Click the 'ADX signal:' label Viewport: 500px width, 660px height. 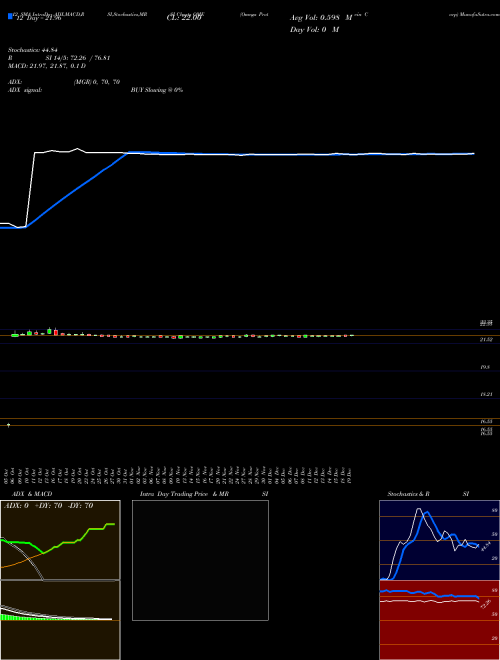(24, 90)
